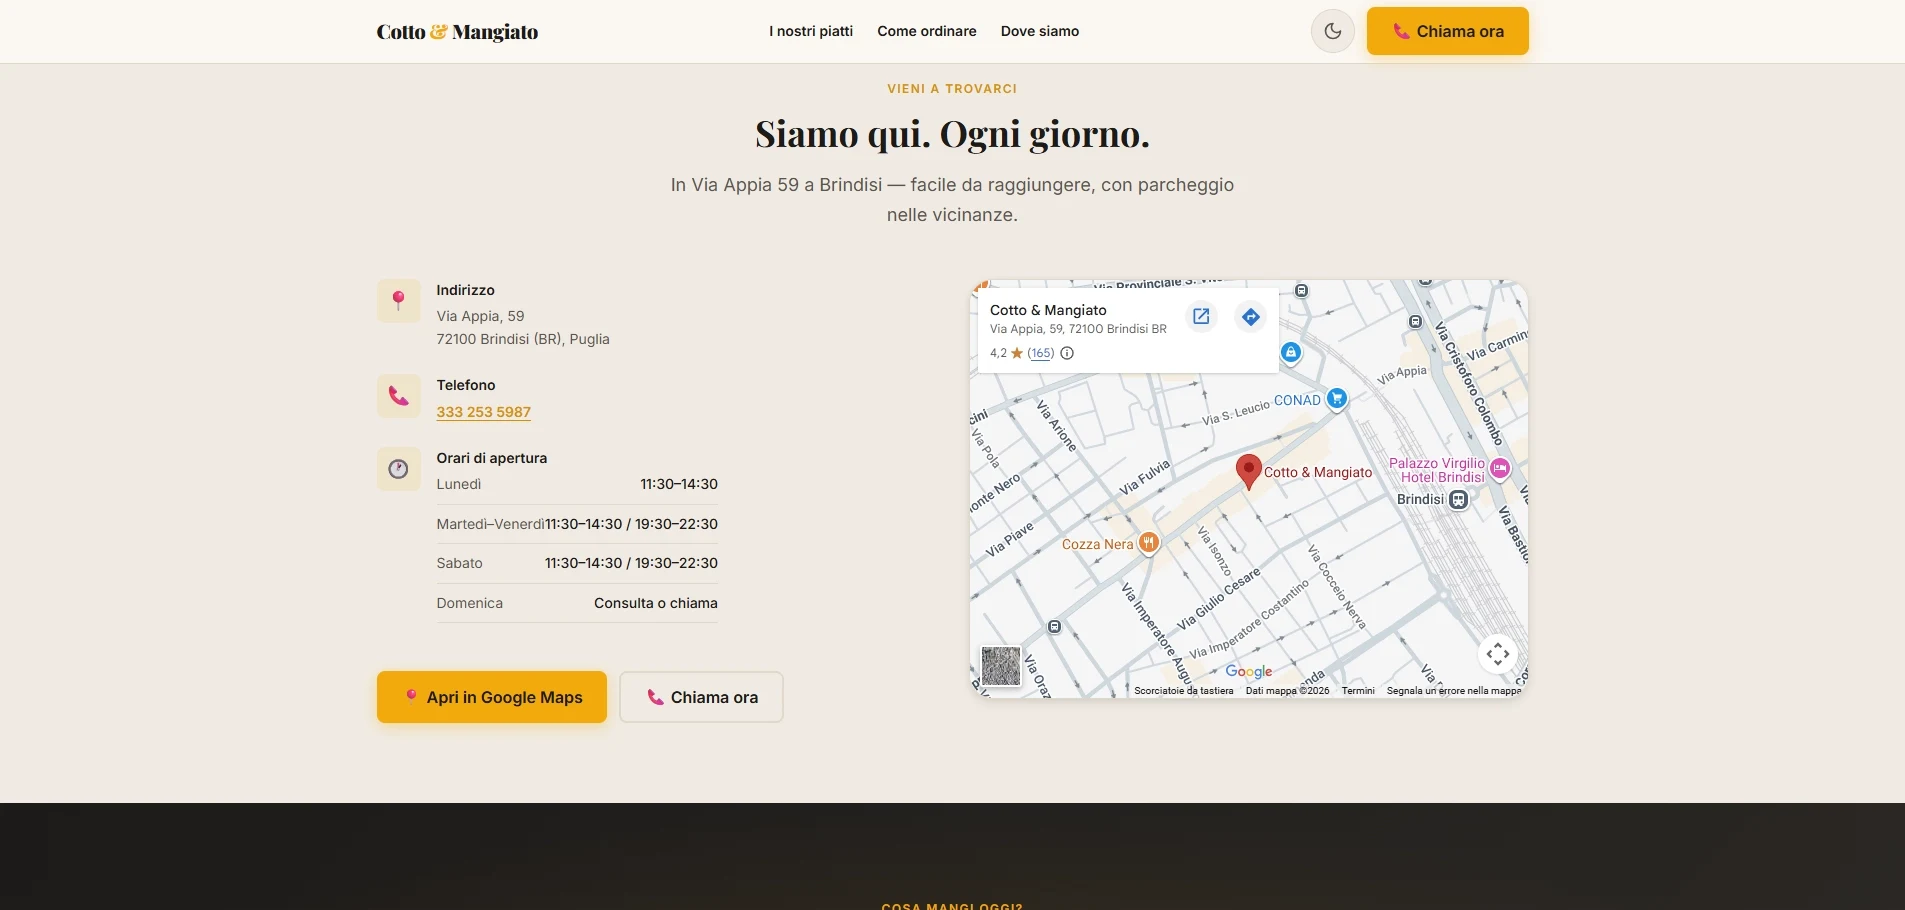Click the red Cotto & Mangiato map pin
The width and height of the screenshot is (1905, 910).
[1248, 471]
